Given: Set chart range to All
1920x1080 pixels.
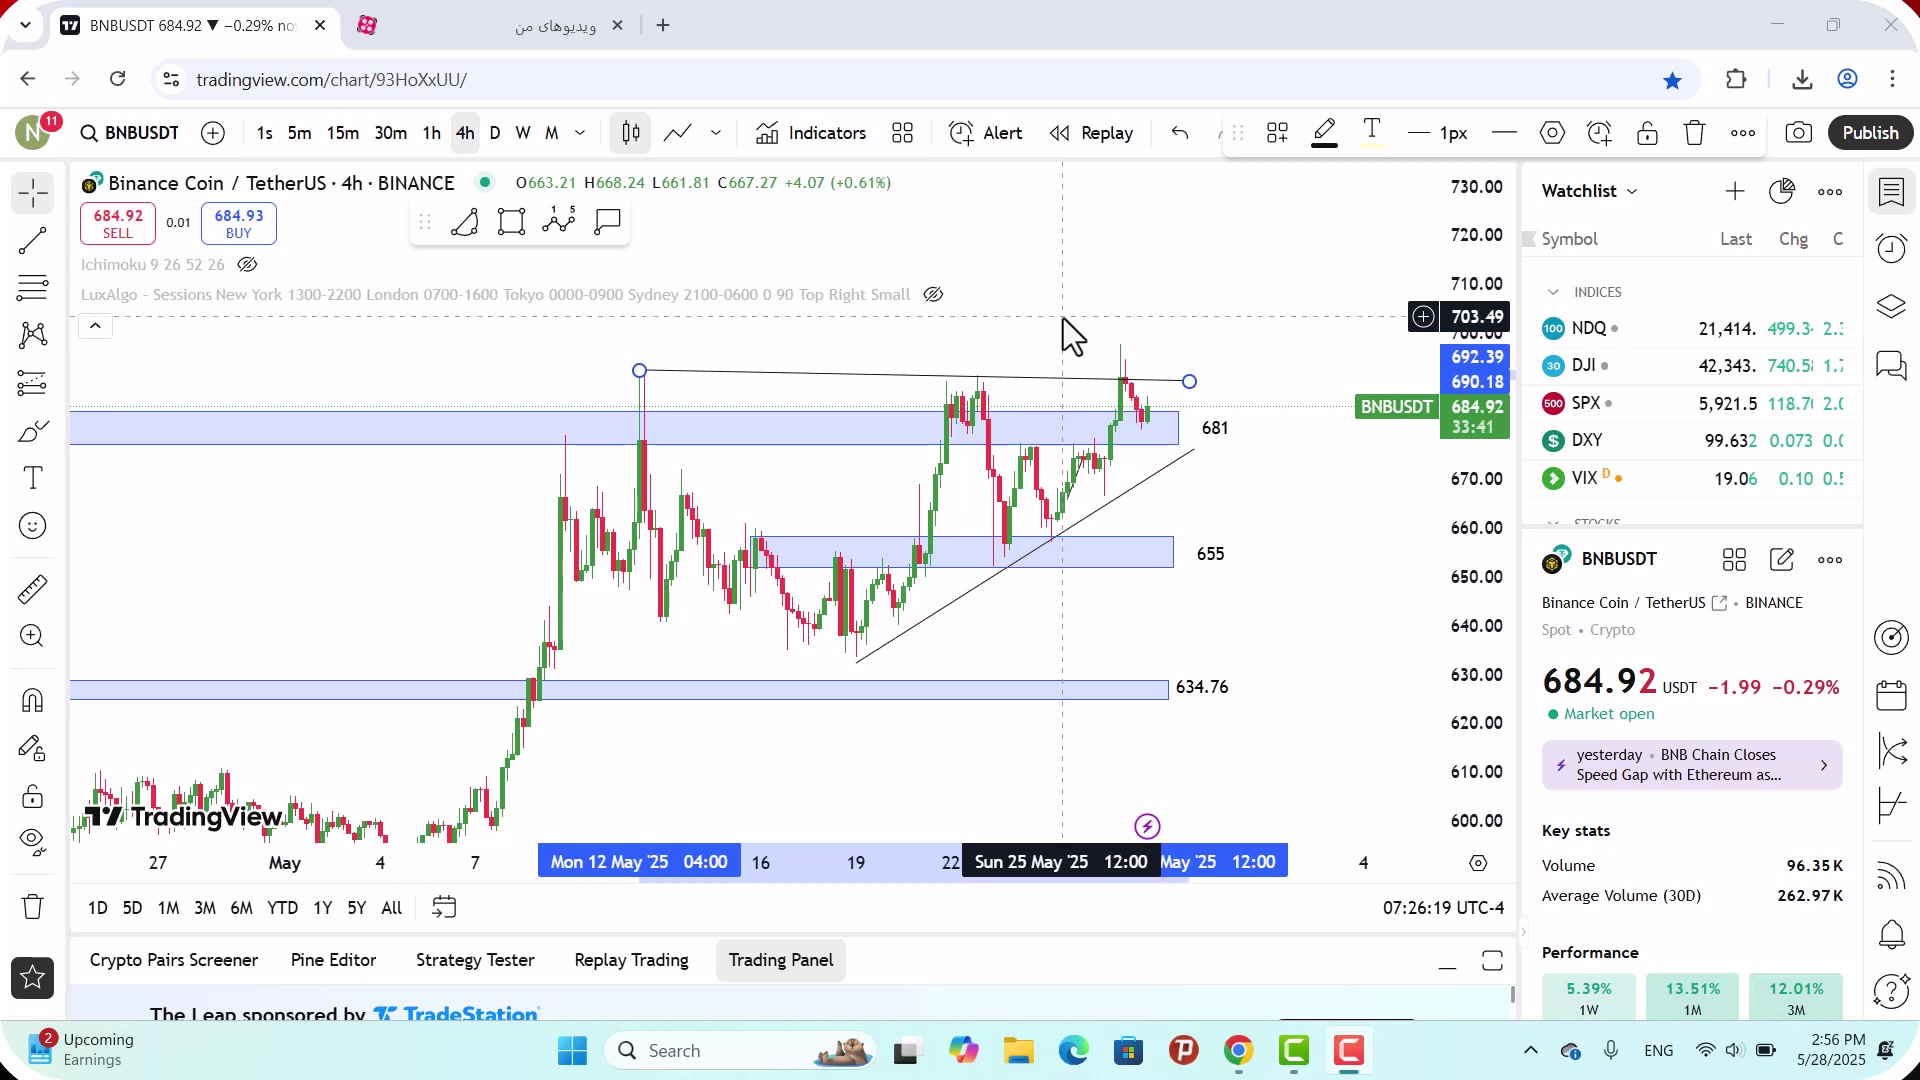Looking at the screenshot, I should pos(392,908).
